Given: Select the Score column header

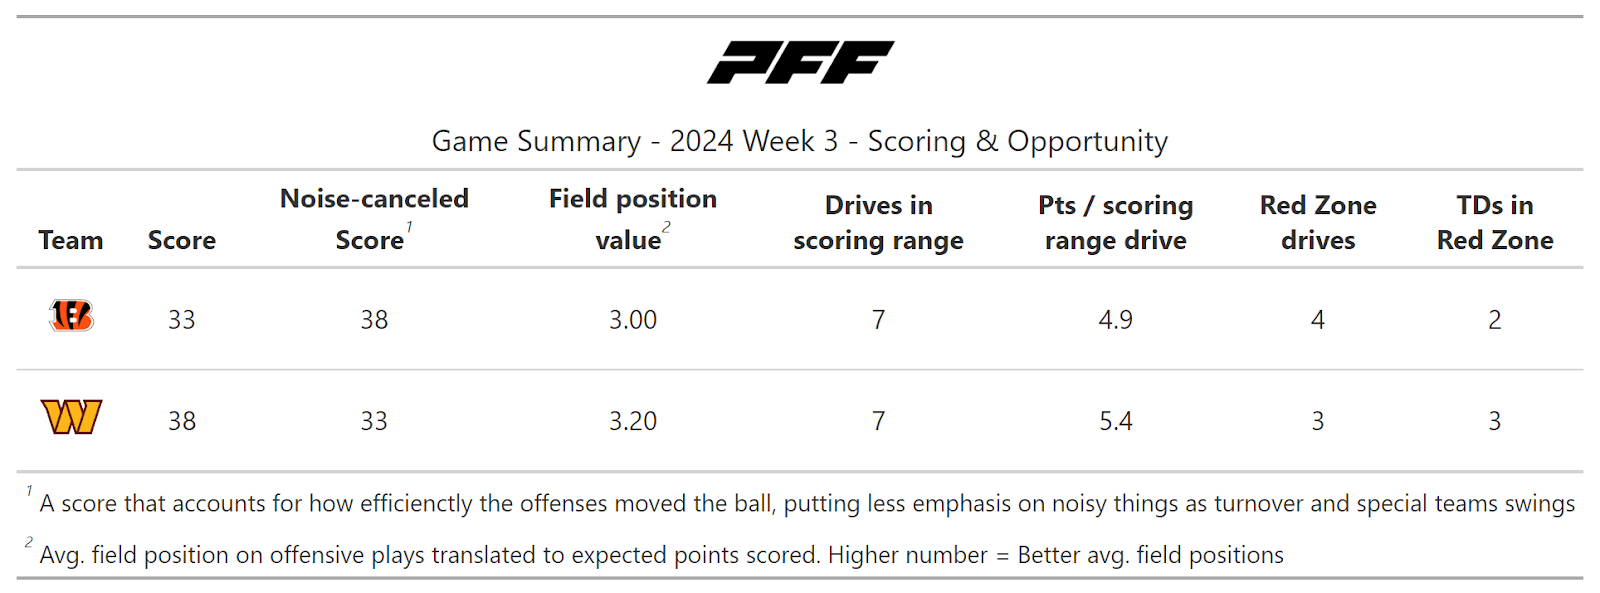Looking at the screenshot, I should coord(181,240).
